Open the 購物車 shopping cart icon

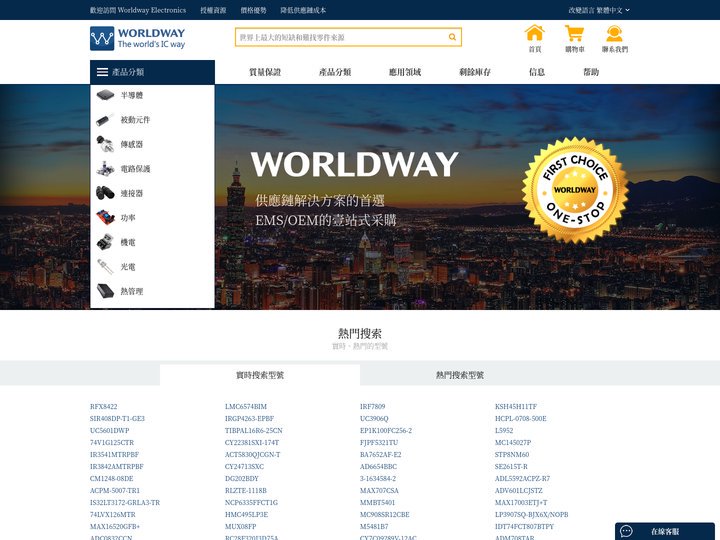[574, 34]
